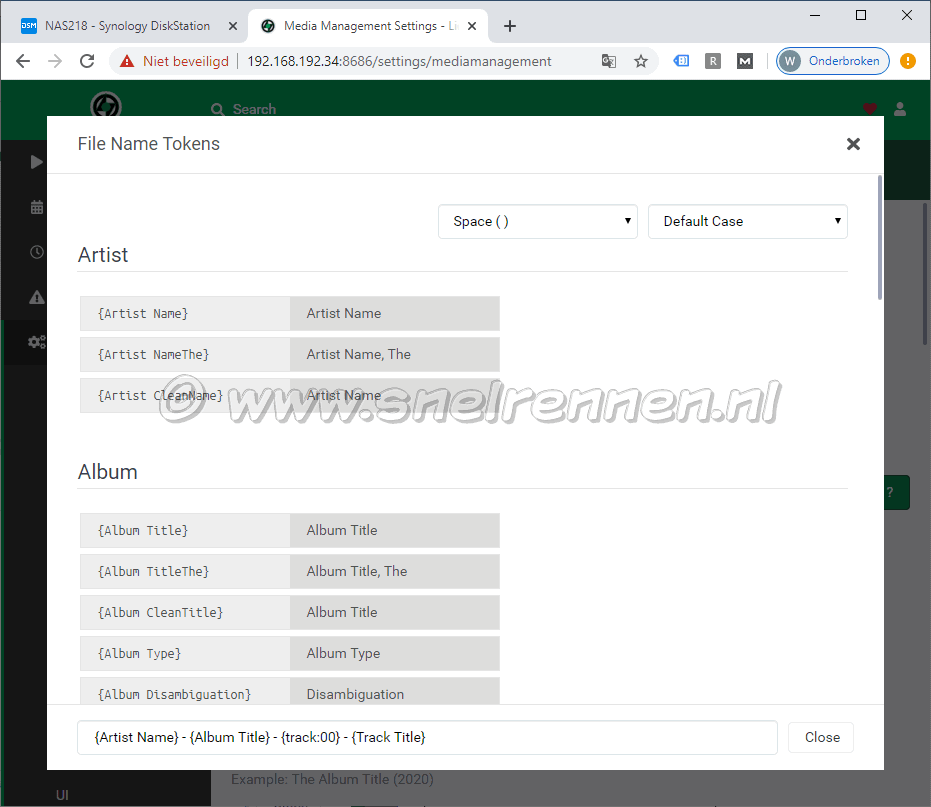Open the Wanted warning icon in sidebar
This screenshot has width=931, height=807.
point(37,297)
